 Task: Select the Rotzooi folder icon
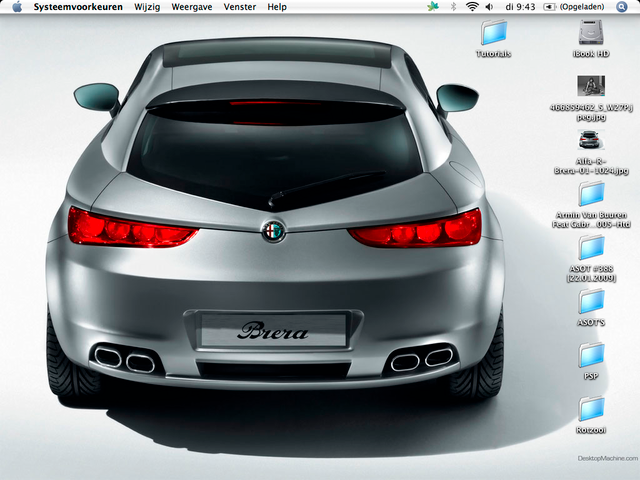click(591, 409)
